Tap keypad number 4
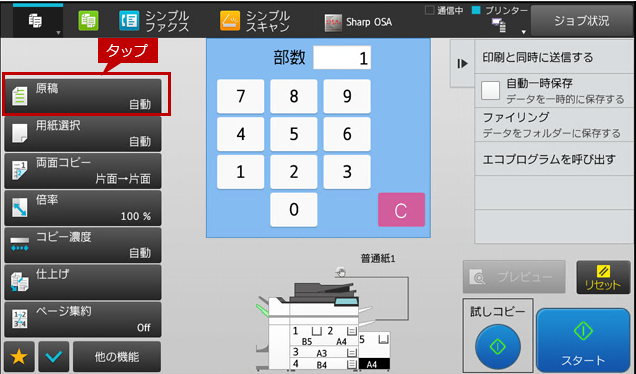The height and width of the screenshot is (374, 636). point(241,134)
